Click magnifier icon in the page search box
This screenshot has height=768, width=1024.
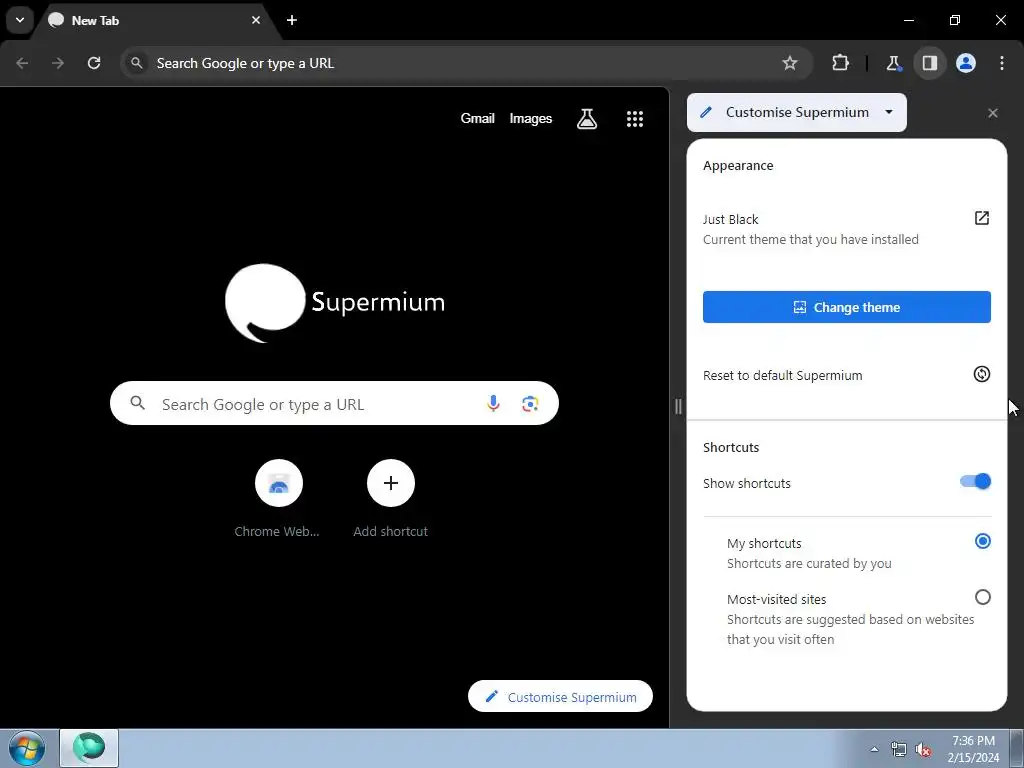coord(137,403)
